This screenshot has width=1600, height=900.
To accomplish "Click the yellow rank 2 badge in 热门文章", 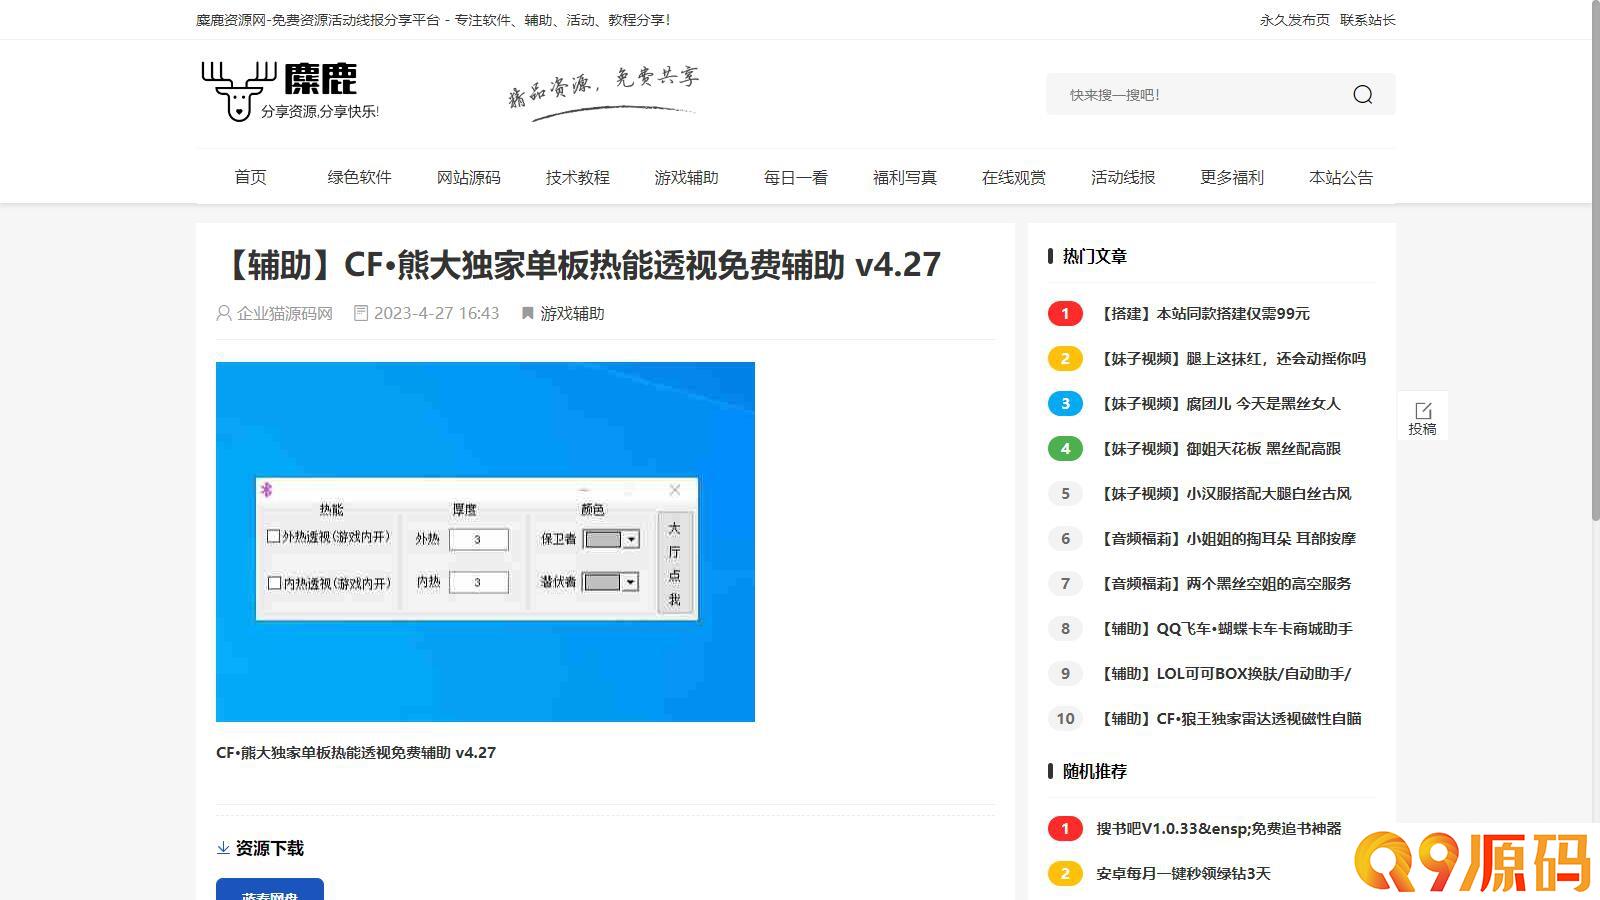I will 1065,358.
